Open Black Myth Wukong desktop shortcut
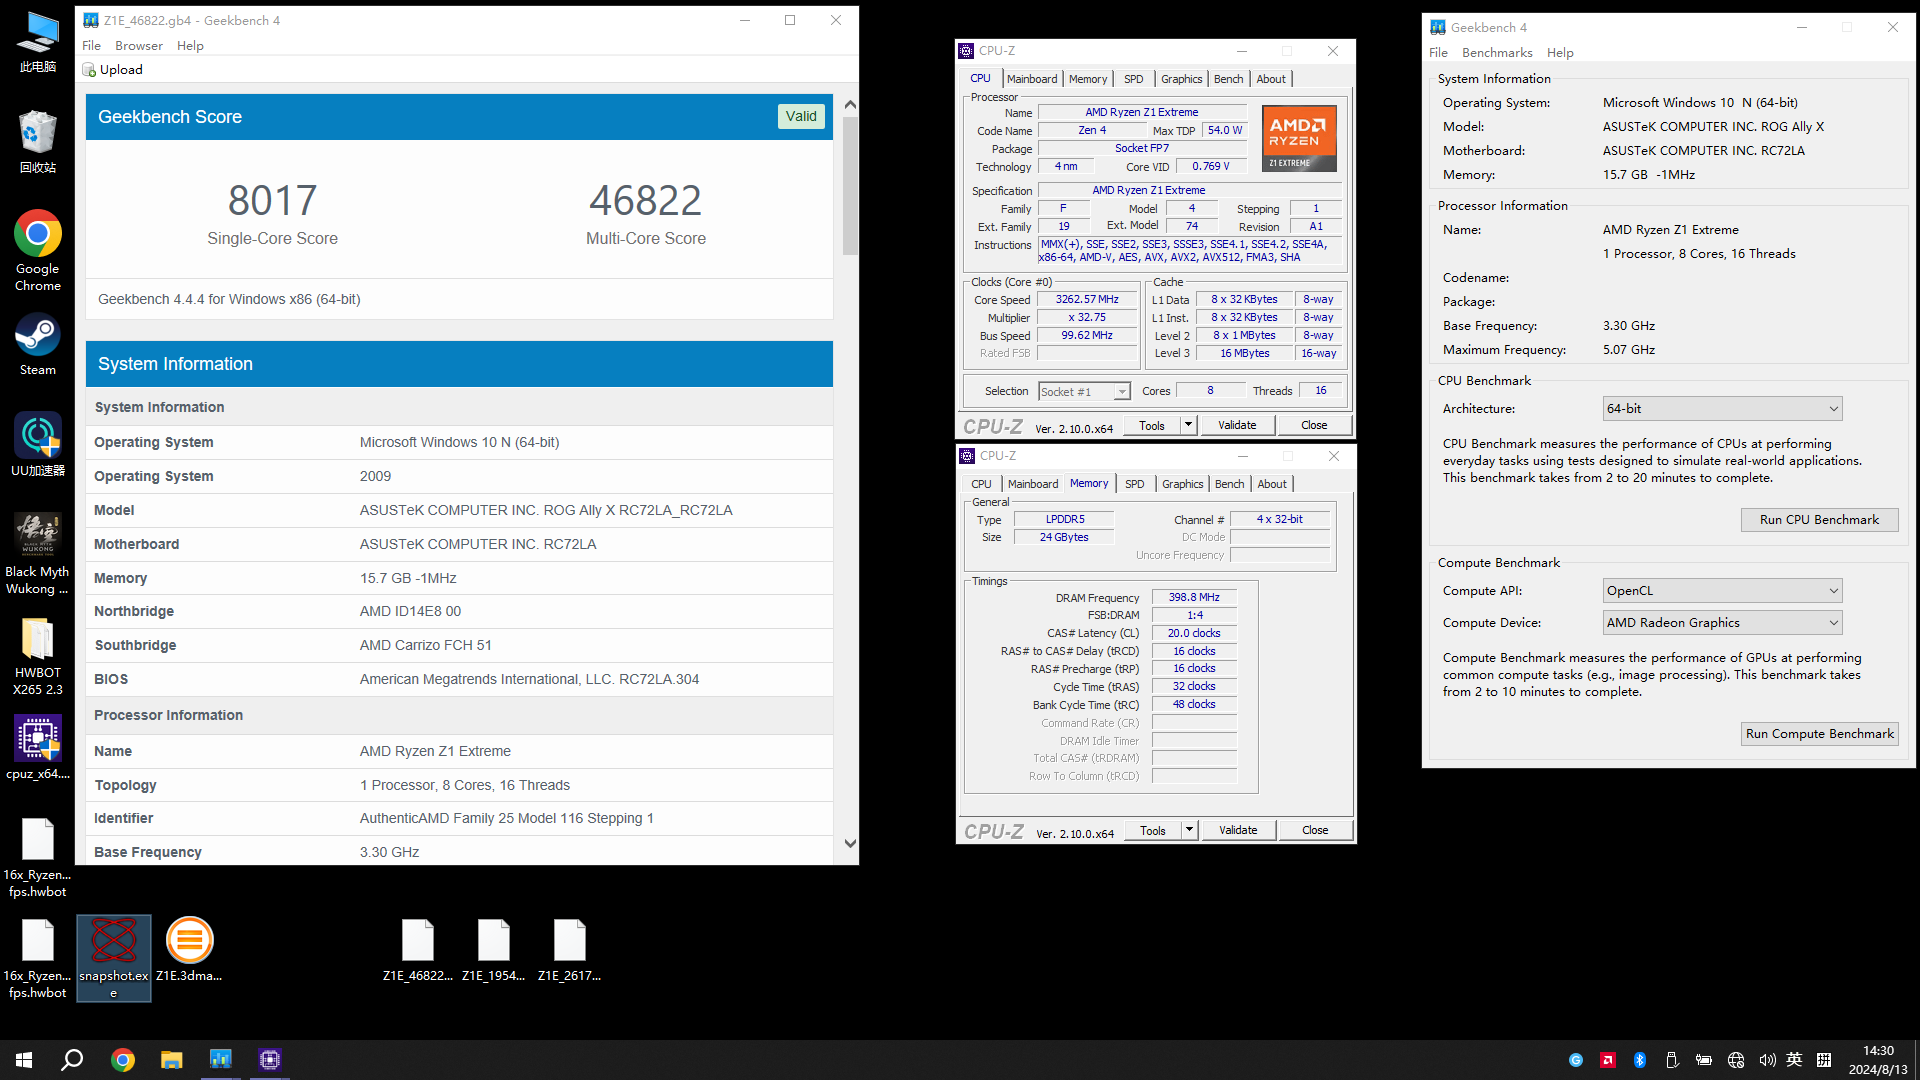Screen dimensions: 1920x1080 pos(38,553)
